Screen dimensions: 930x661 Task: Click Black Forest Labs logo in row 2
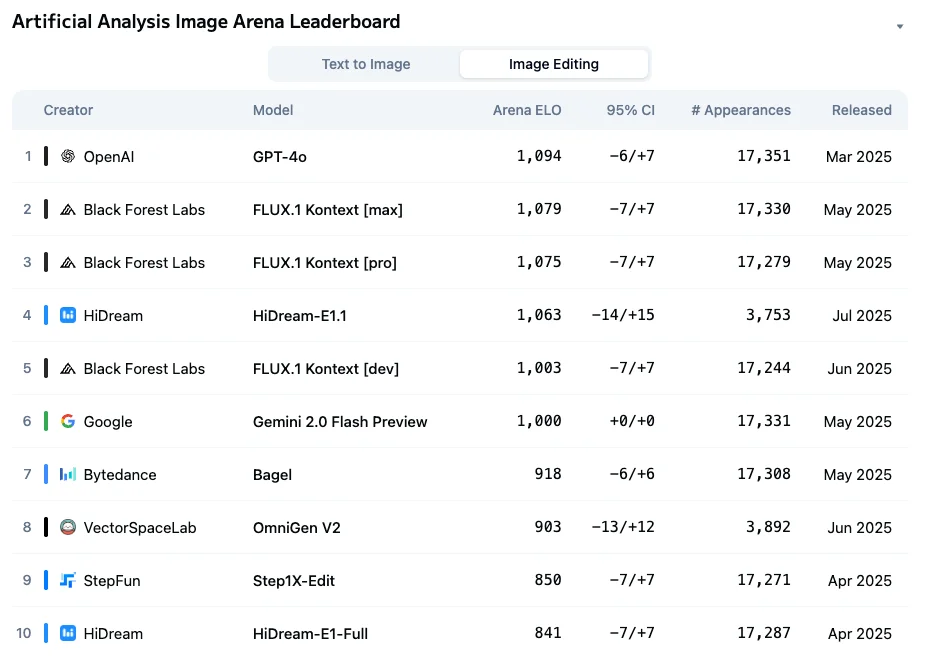(68, 209)
